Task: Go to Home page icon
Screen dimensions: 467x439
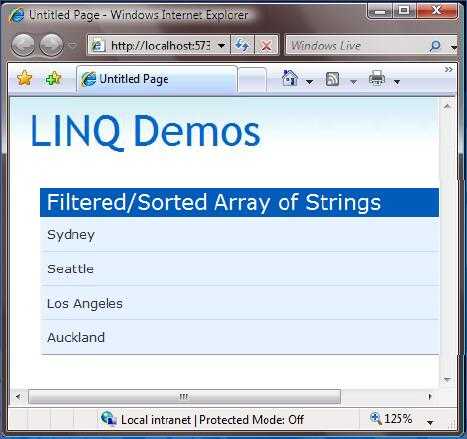Action: 290,79
